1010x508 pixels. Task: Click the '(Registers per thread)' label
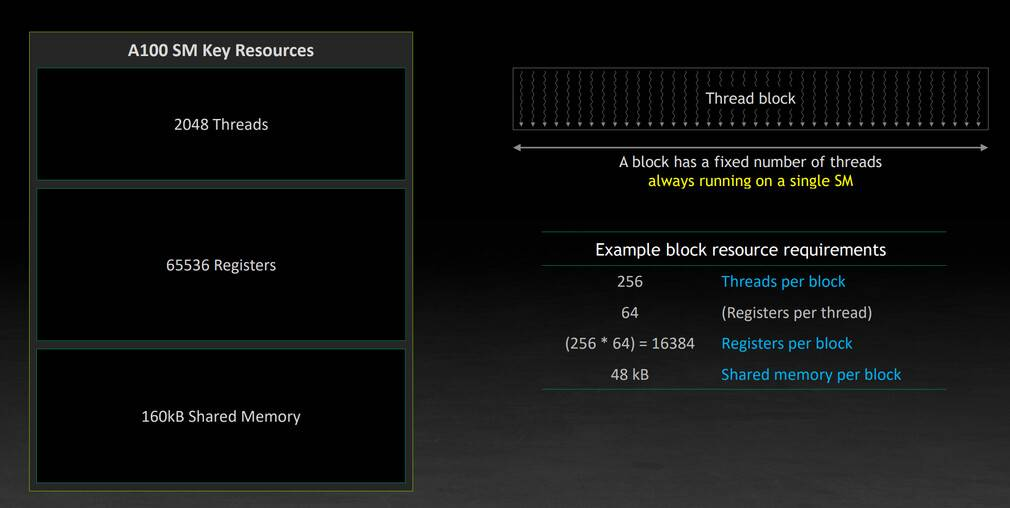[x=797, y=312]
